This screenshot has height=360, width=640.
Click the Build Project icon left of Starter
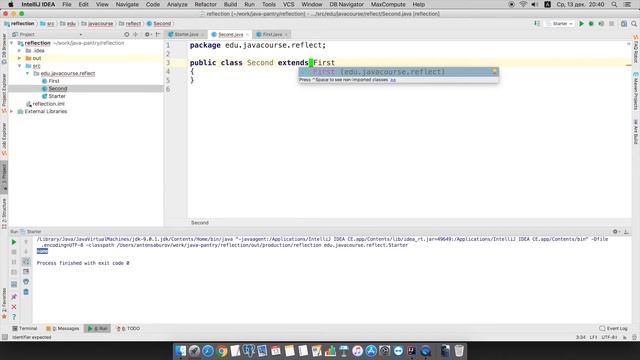[537, 24]
